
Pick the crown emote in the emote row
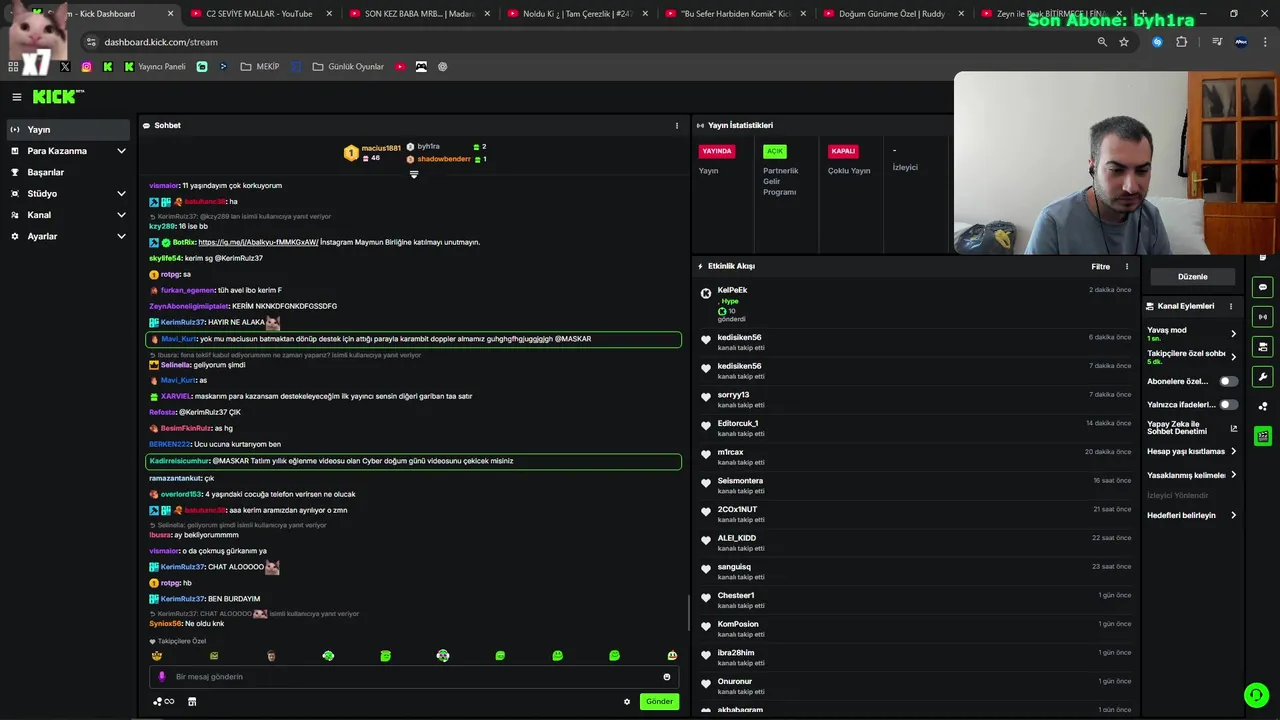click(157, 656)
